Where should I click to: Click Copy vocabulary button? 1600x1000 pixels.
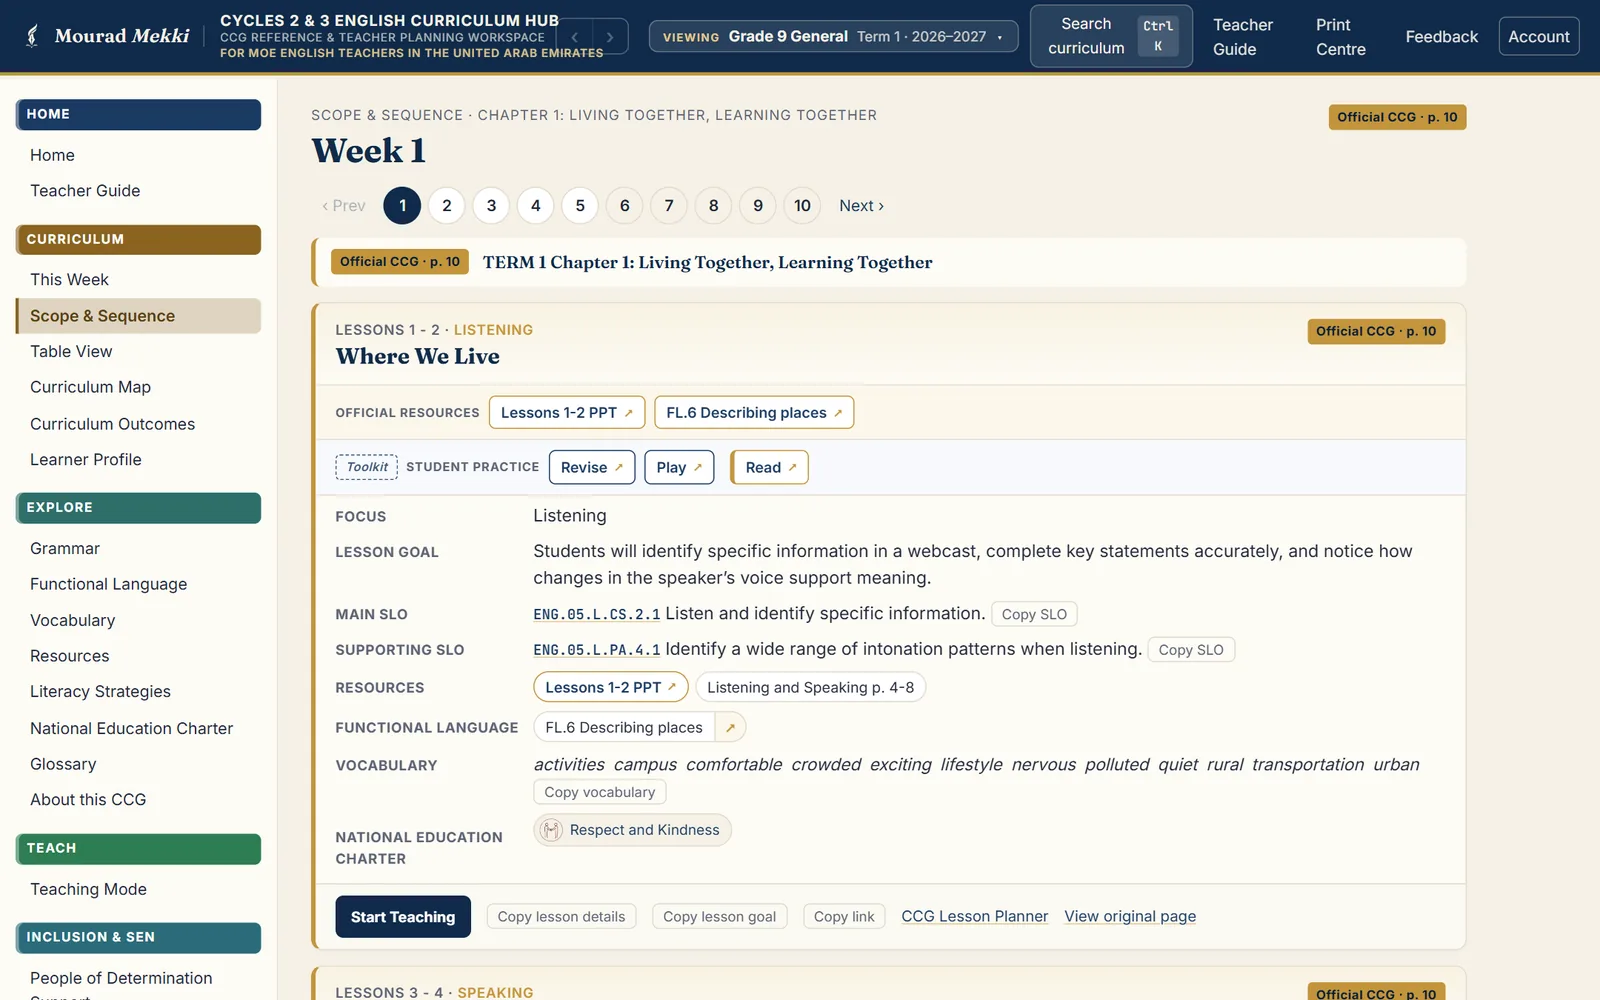(600, 792)
